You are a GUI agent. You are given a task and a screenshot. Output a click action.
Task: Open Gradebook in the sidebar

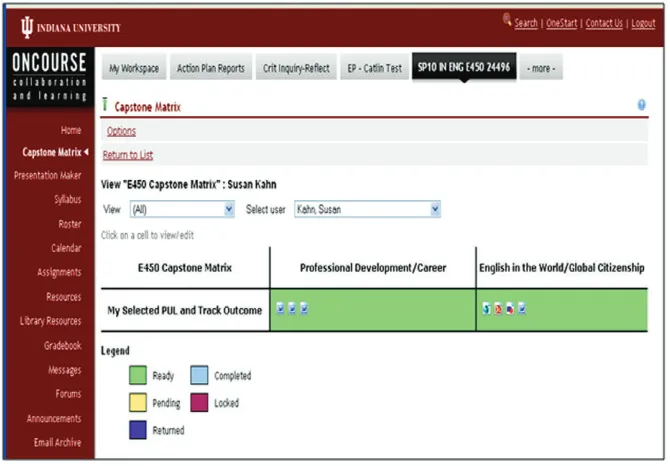click(63, 346)
